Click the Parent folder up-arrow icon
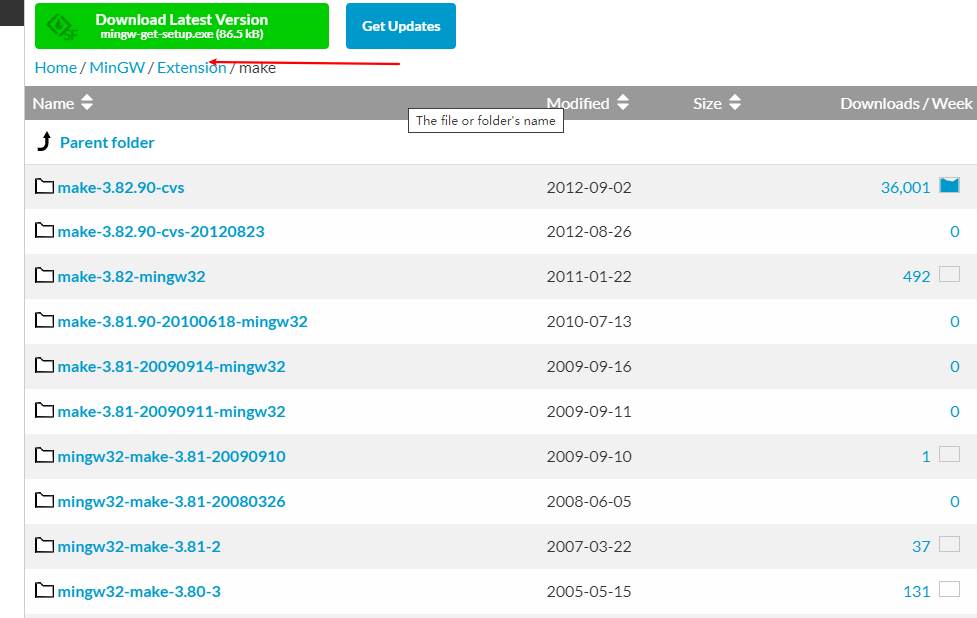The width and height of the screenshot is (977, 618). coord(44,141)
